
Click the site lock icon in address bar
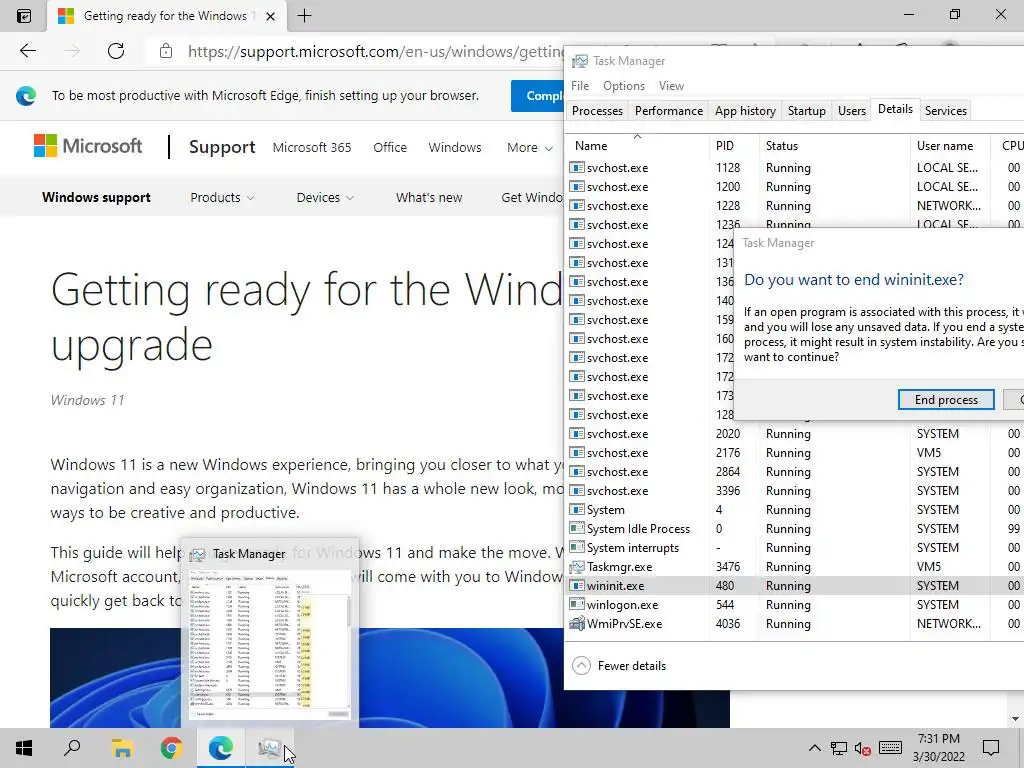point(166,51)
